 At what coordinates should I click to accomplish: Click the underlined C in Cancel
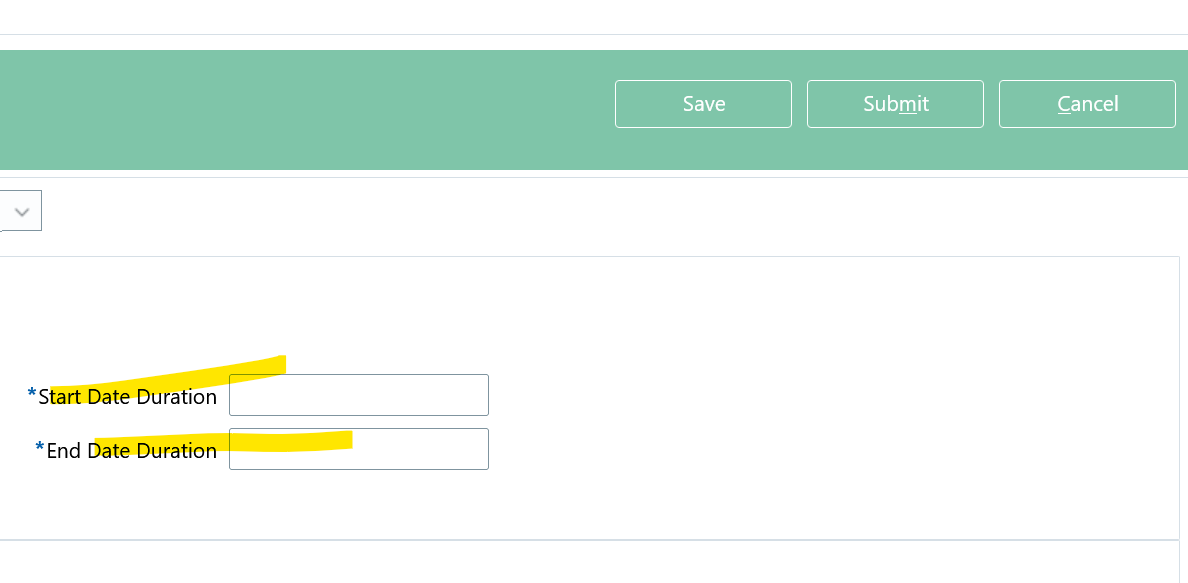(1063, 103)
